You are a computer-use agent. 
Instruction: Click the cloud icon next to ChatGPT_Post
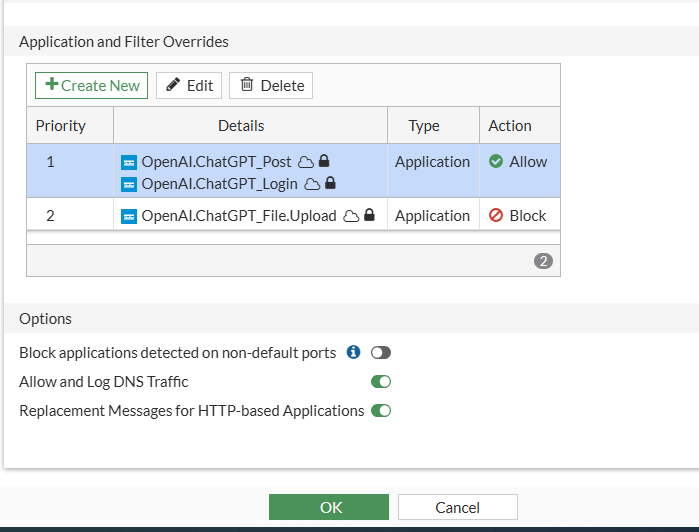pyautogui.click(x=306, y=161)
